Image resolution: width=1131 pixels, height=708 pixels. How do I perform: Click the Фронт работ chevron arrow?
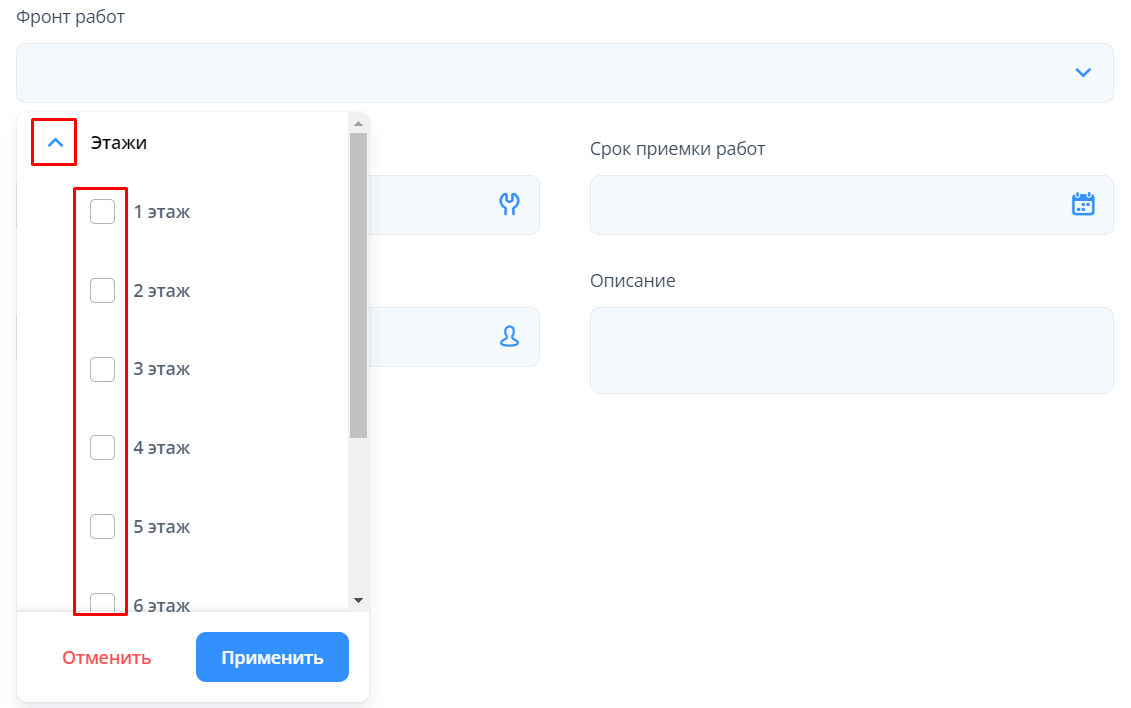pos(1083,72)
